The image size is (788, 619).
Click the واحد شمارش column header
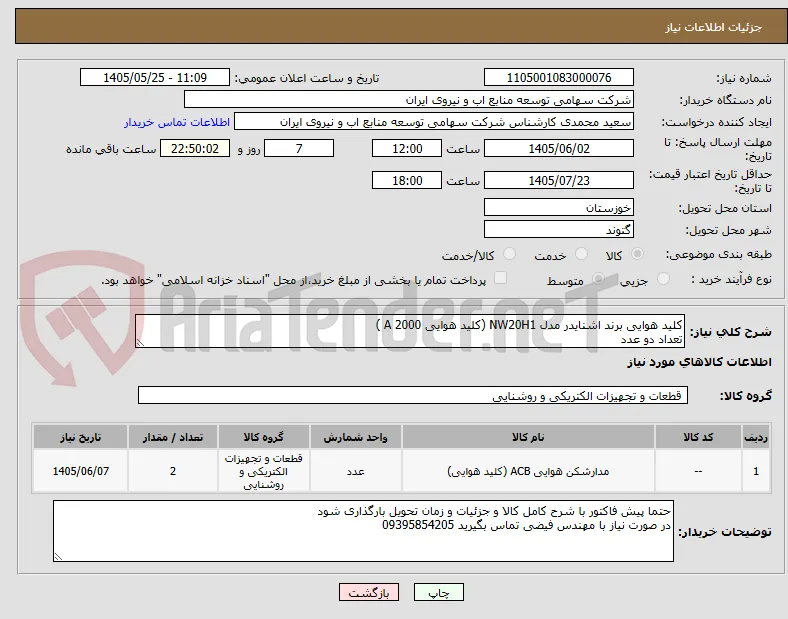[356, 437]
